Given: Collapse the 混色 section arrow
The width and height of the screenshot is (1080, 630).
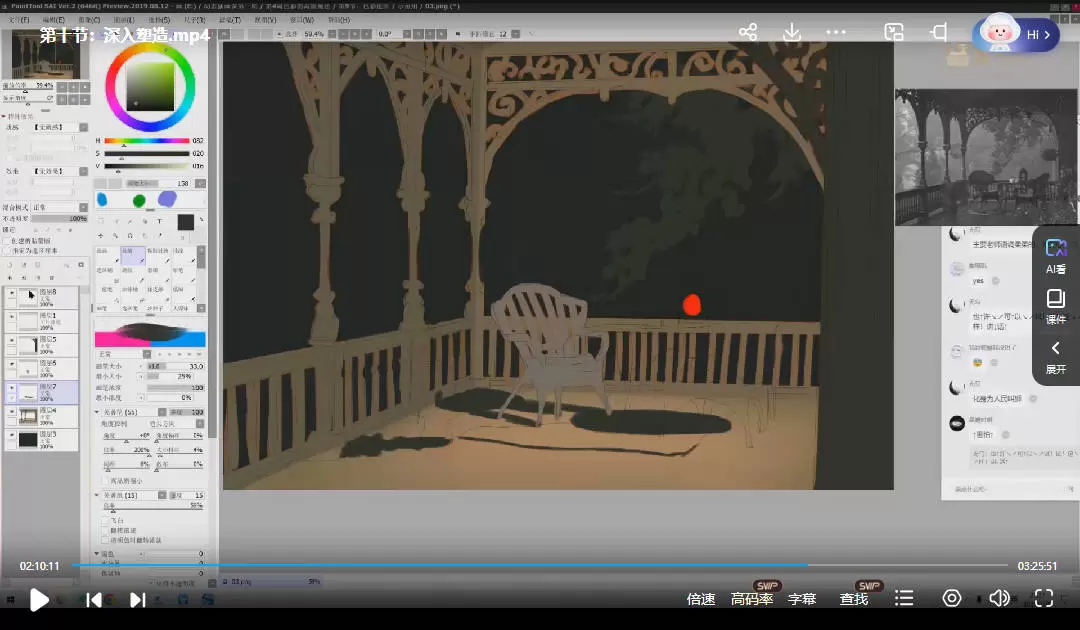Looking at the screenshot, I should 96,554.
